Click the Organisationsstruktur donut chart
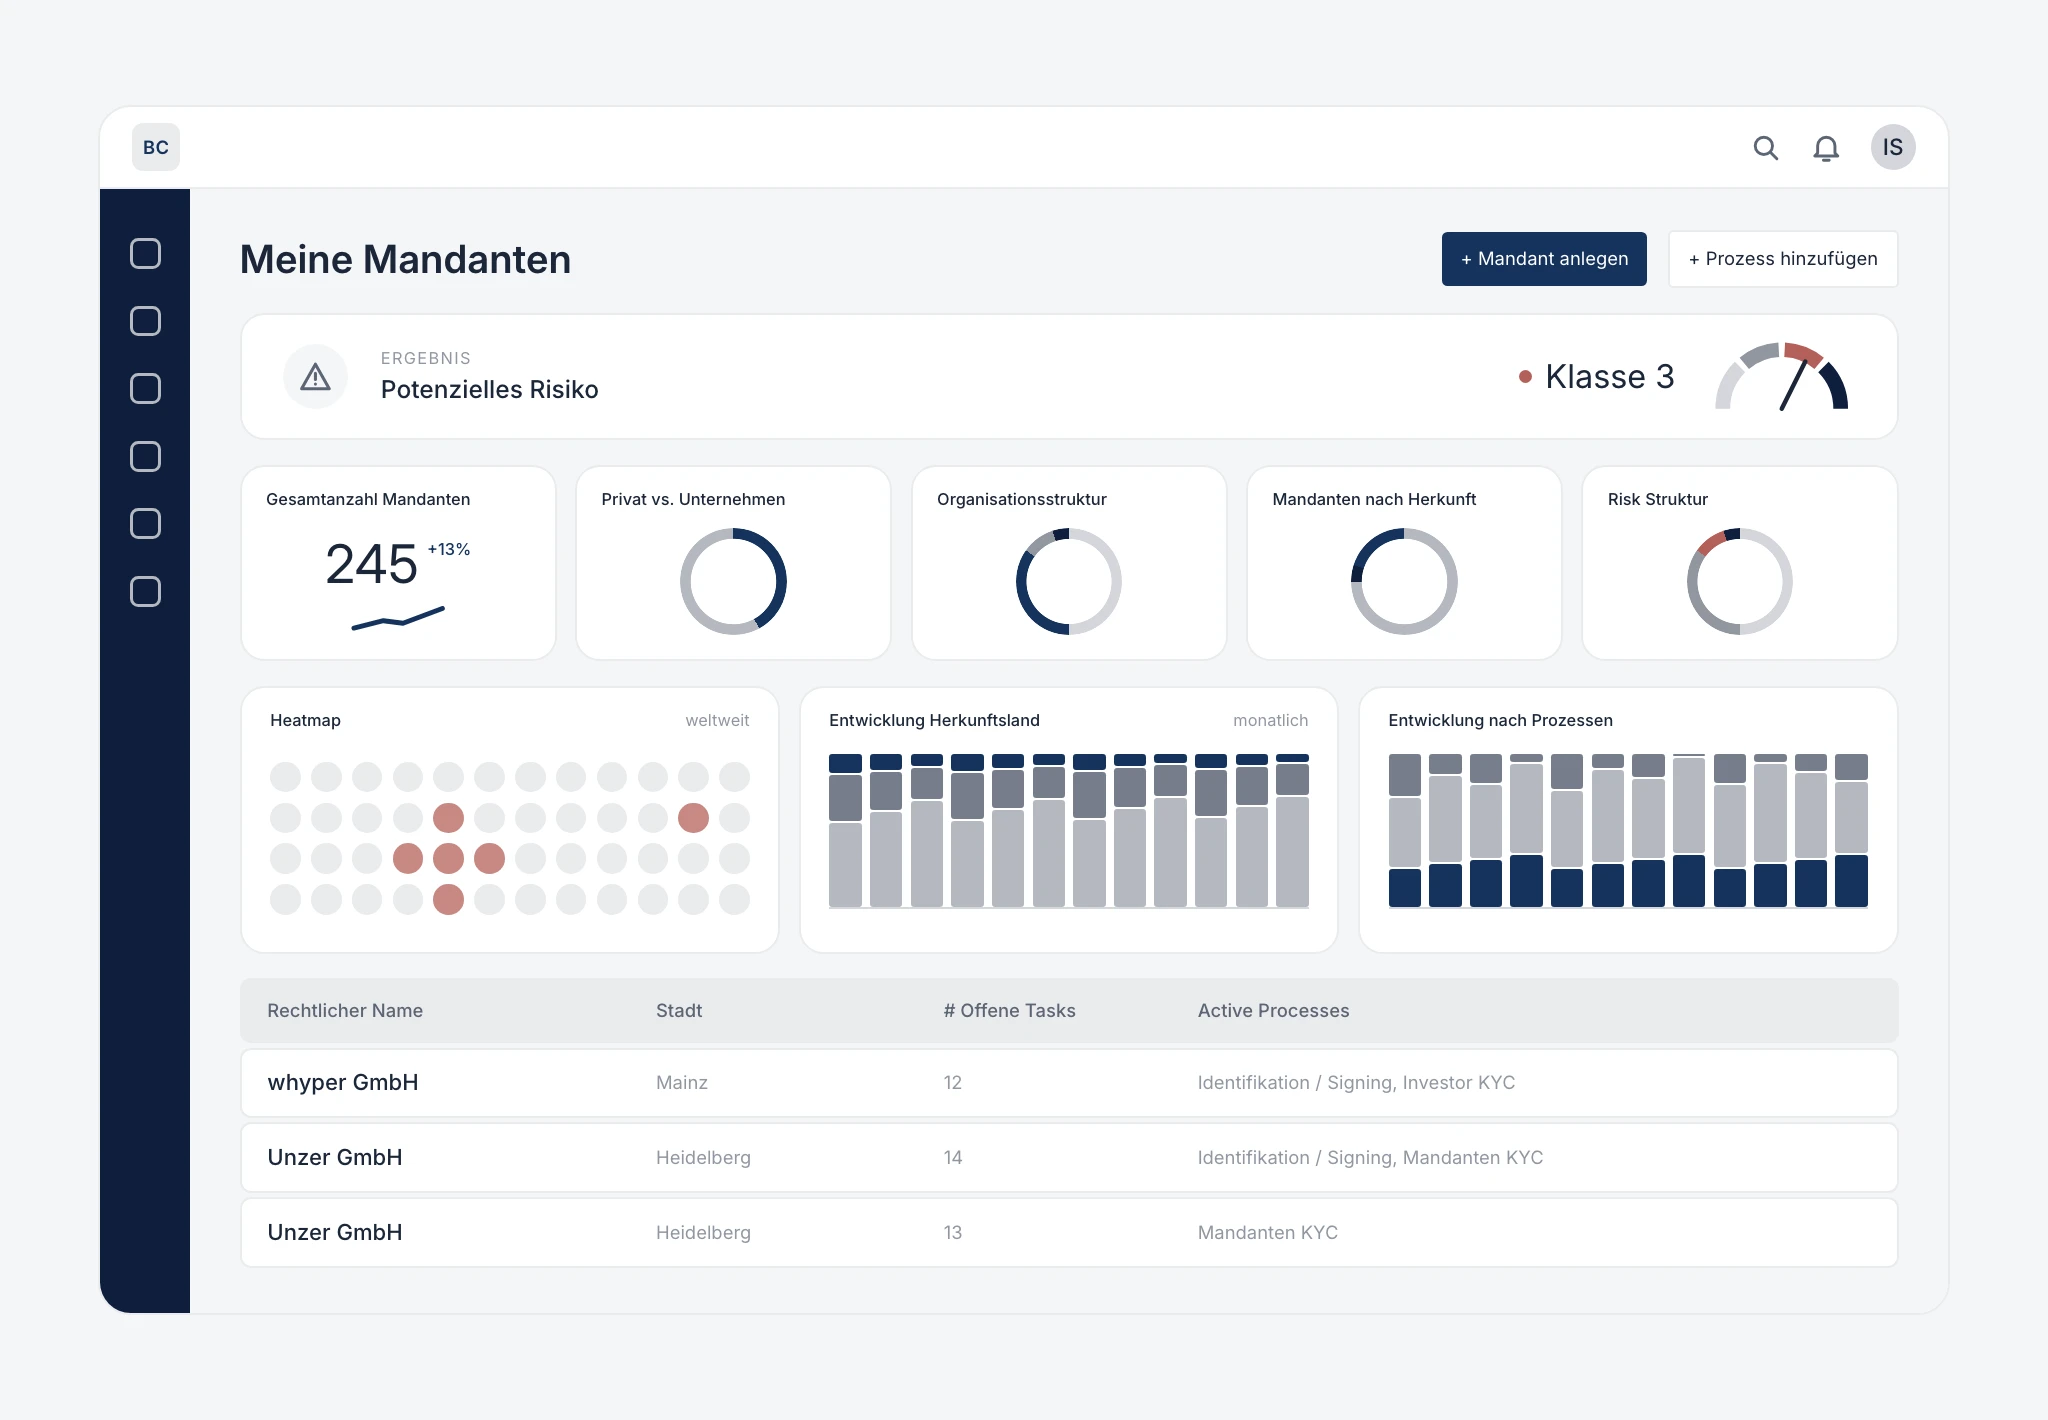 (x=1069, y=581)
